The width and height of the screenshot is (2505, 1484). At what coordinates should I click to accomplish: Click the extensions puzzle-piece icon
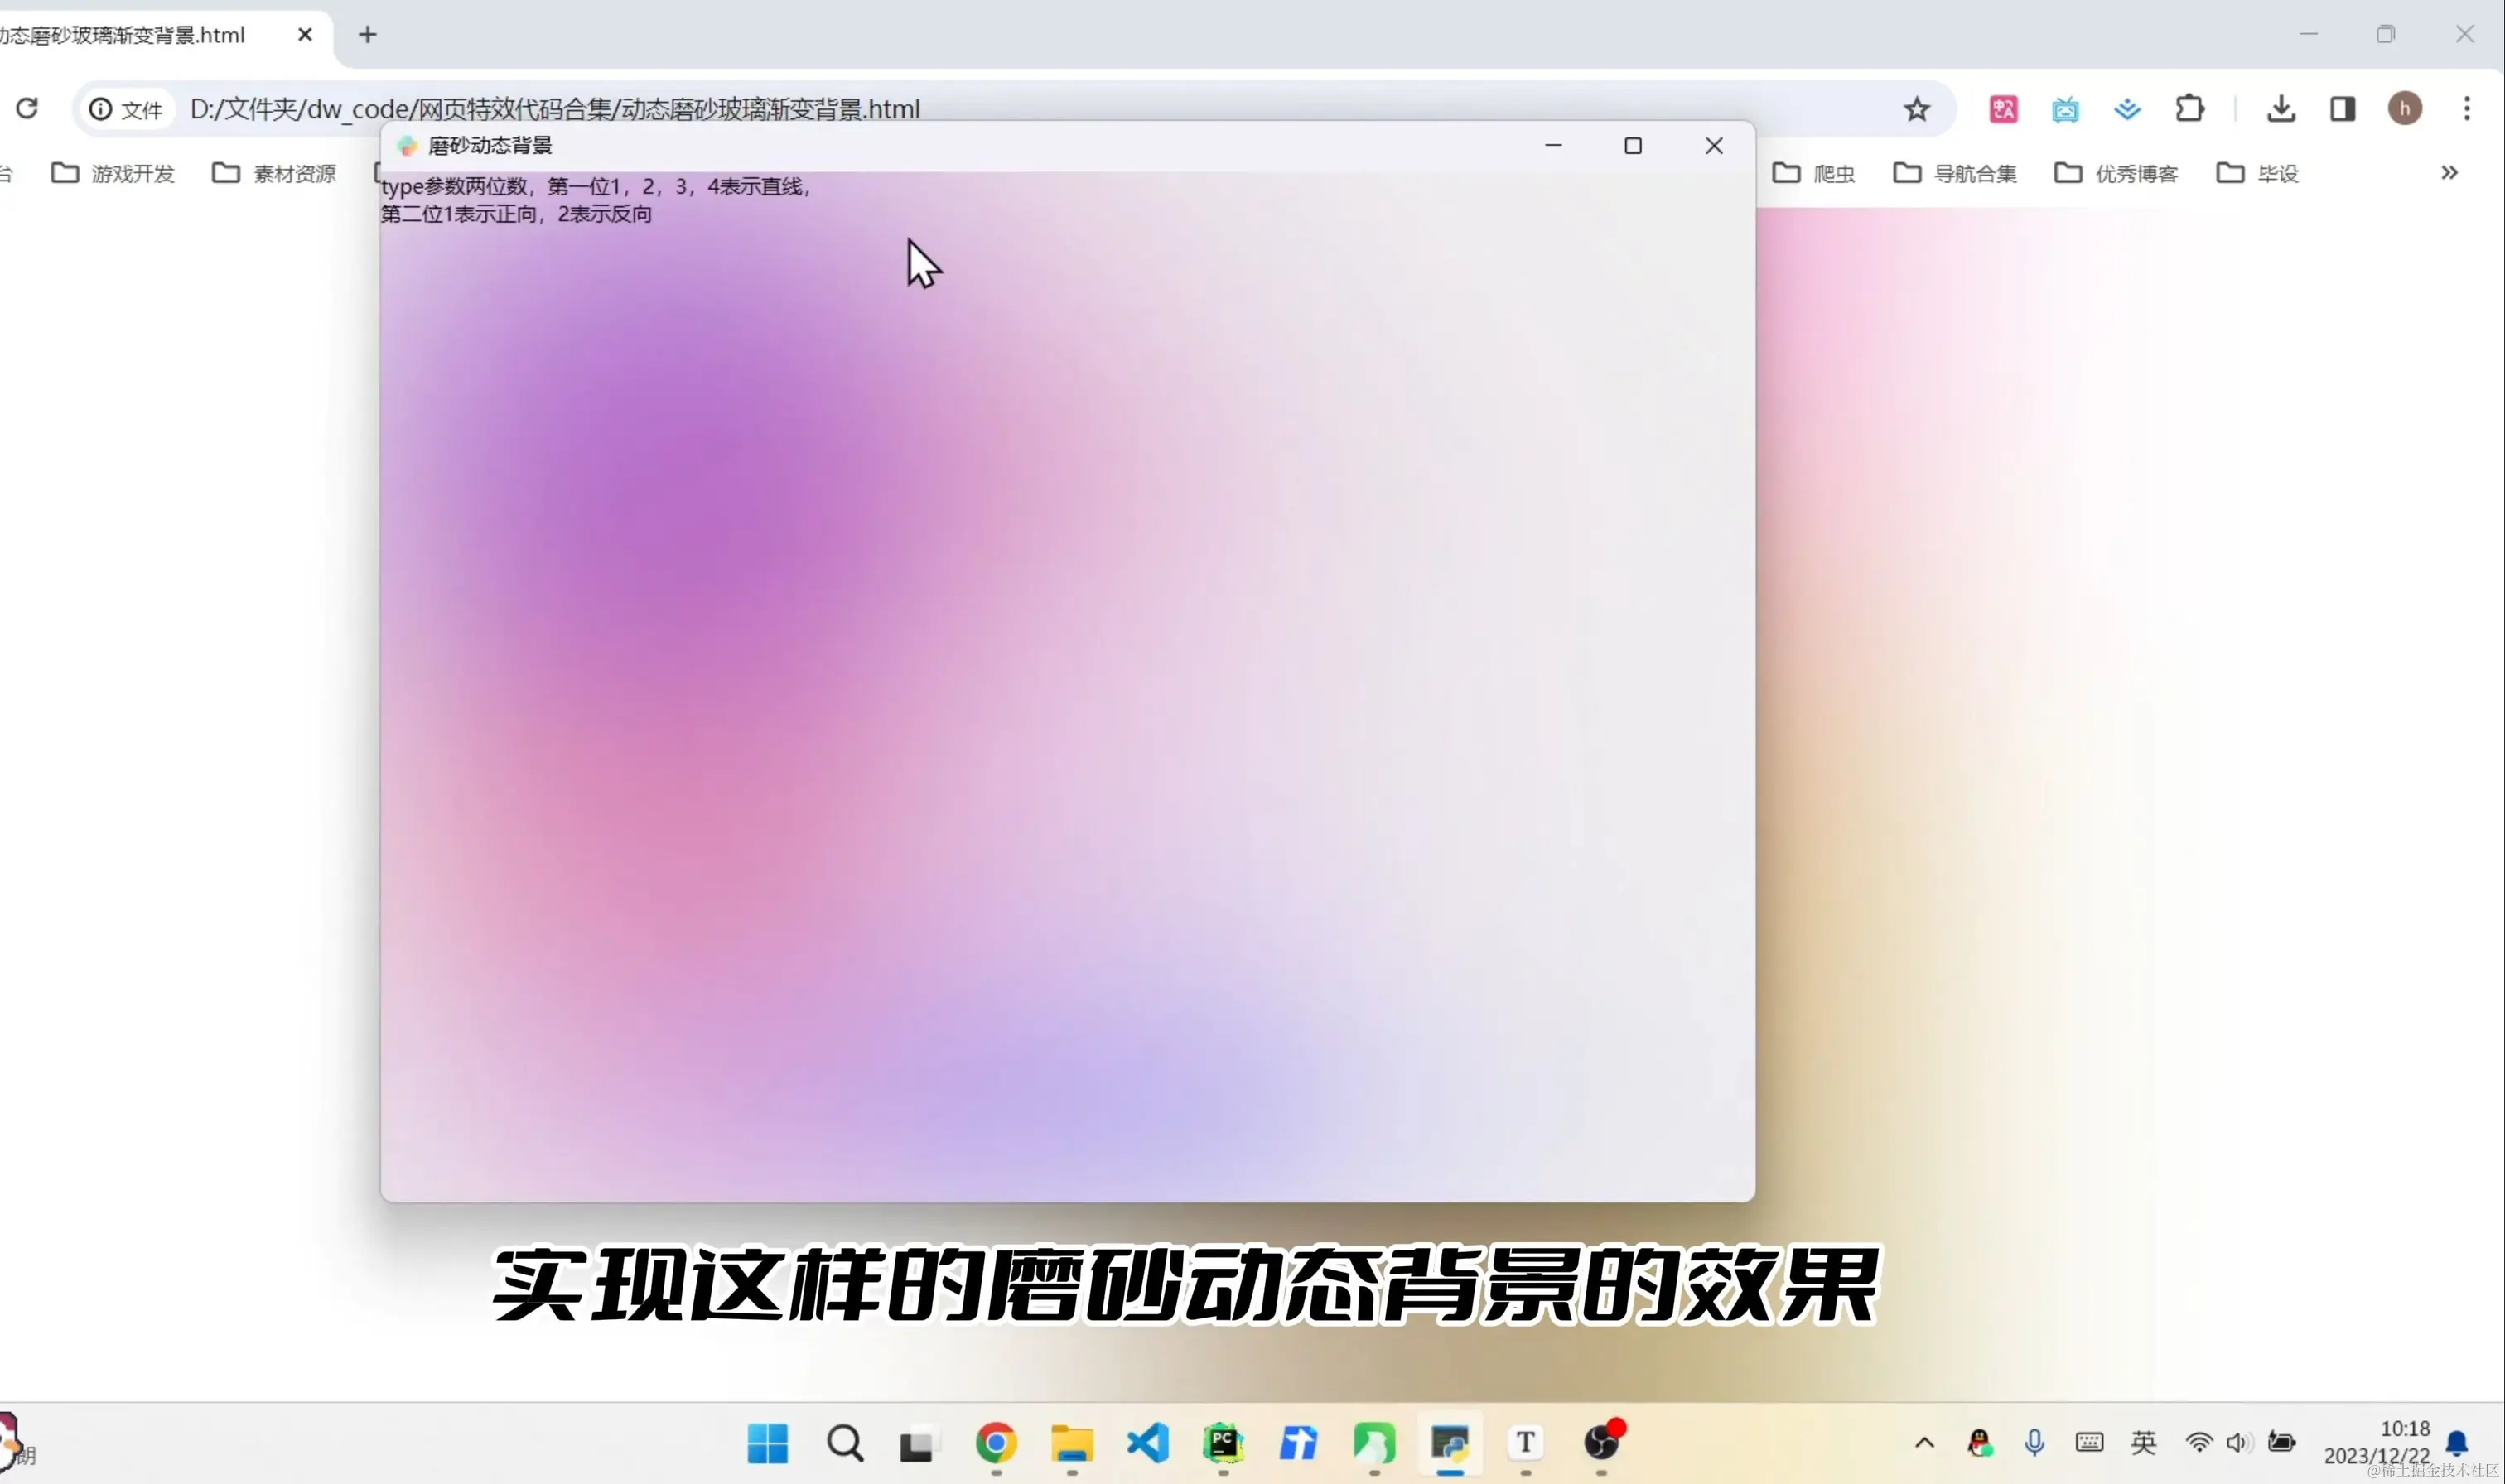coord(2189,108)
